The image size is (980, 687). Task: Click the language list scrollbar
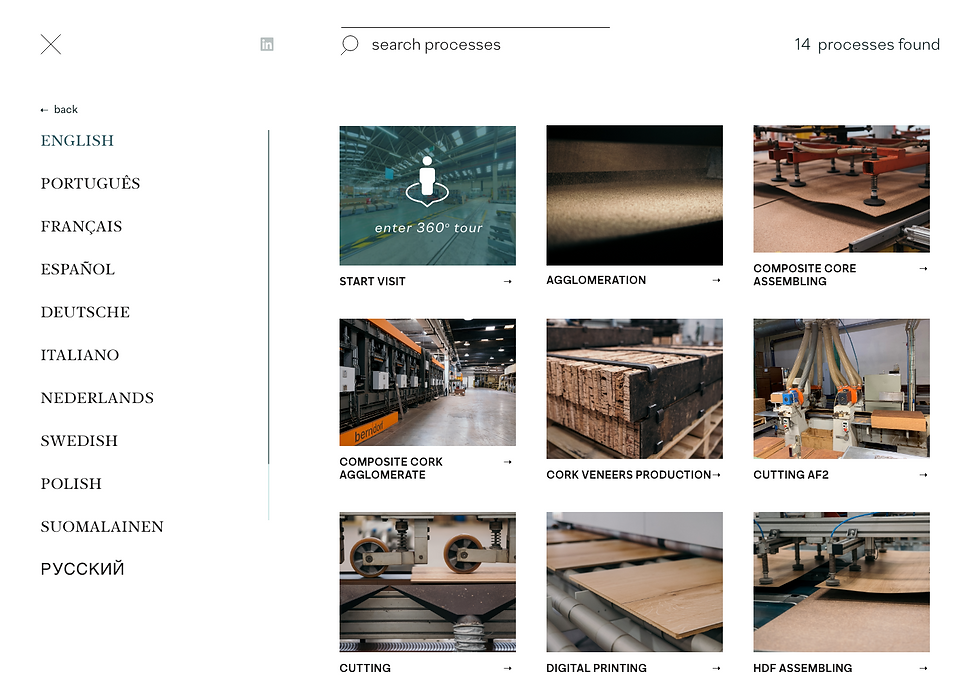(269, 297)
